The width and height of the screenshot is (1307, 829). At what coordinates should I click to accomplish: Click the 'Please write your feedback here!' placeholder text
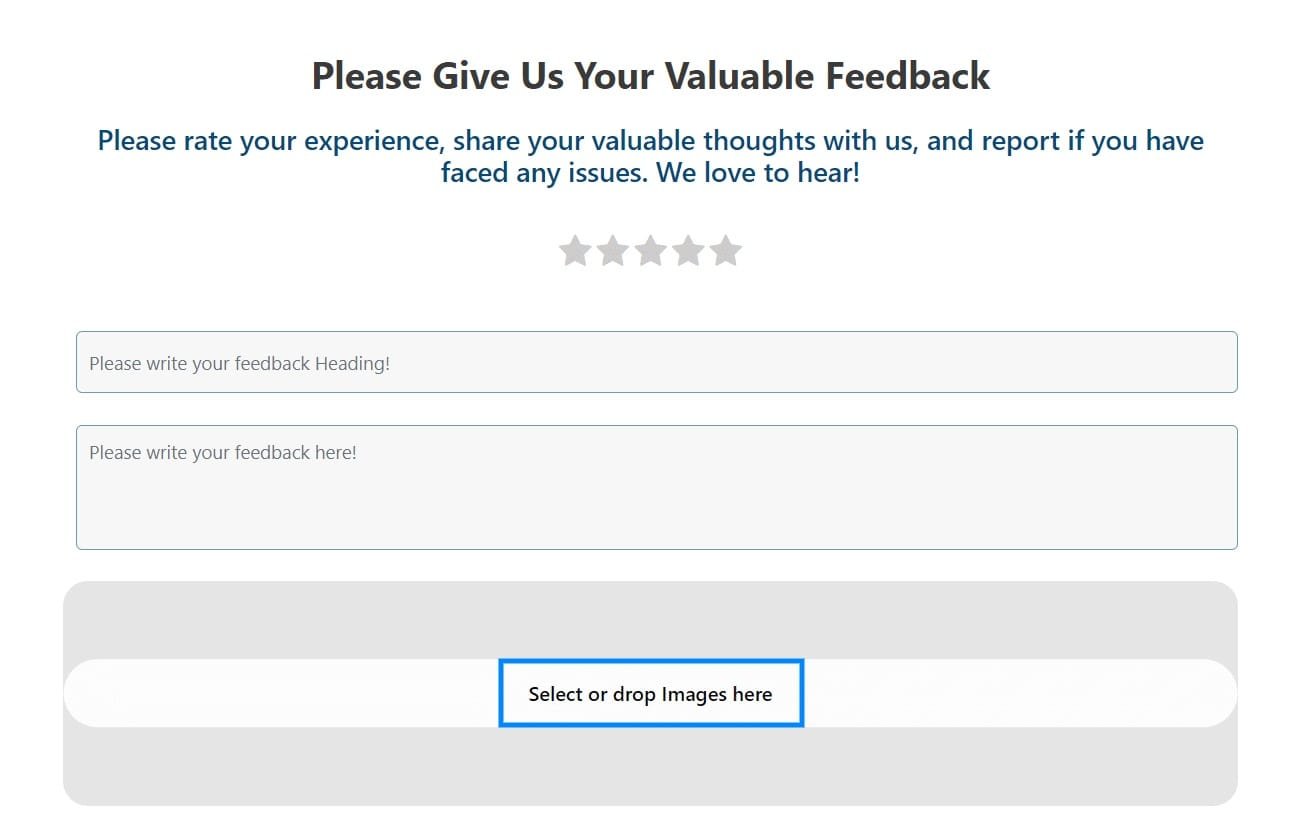(223, 452)
